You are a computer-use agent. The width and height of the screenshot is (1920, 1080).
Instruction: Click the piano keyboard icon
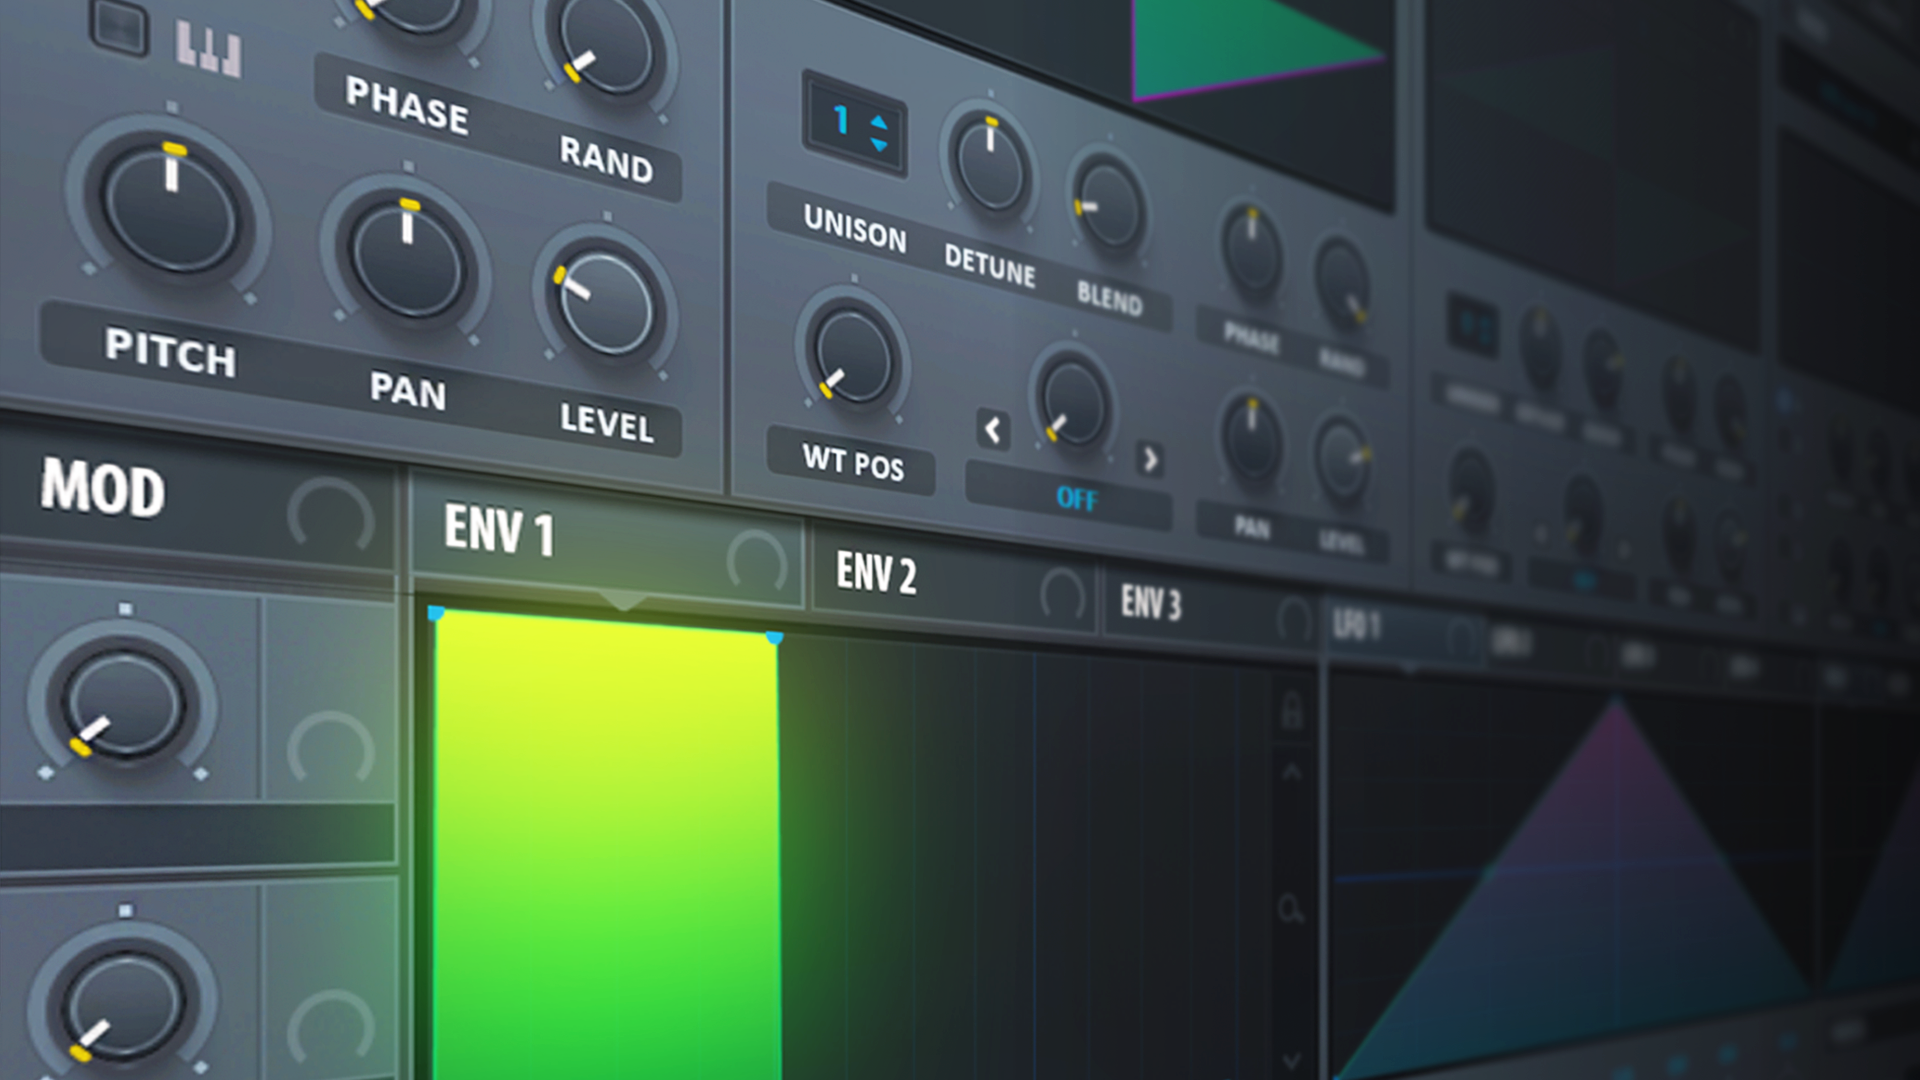click(x=208, y=48)
